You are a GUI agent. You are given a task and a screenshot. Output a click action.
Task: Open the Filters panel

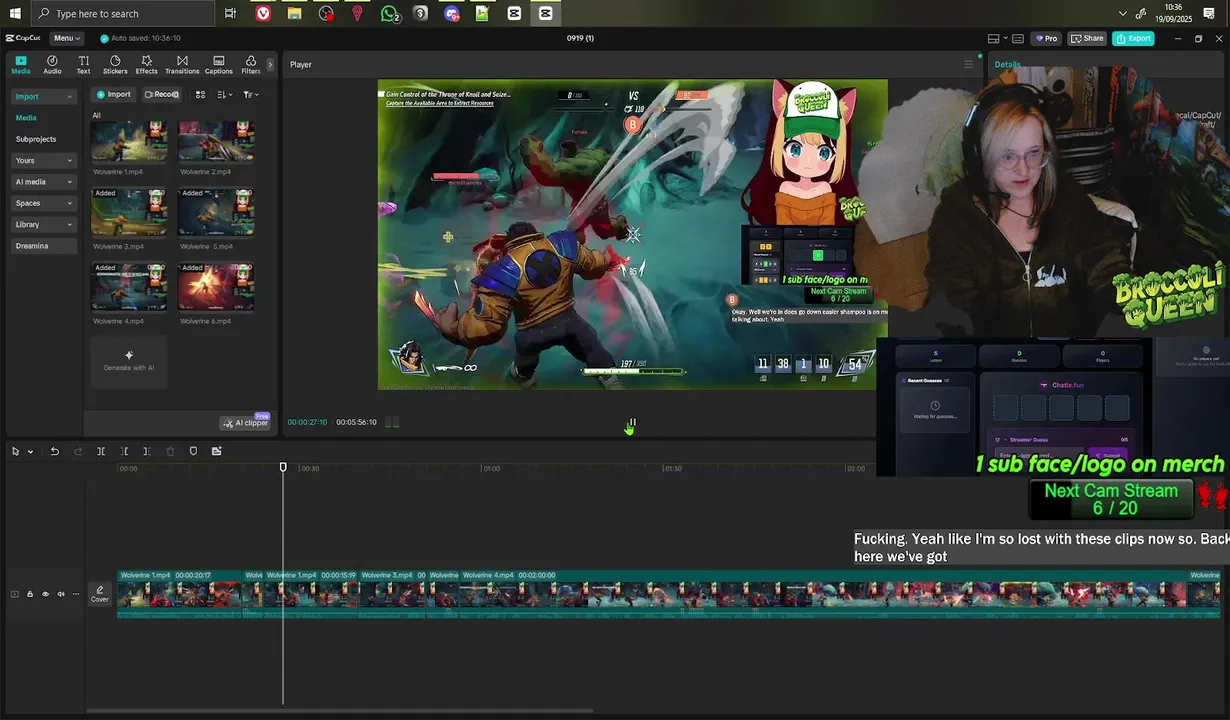click(x=250, y=65)
